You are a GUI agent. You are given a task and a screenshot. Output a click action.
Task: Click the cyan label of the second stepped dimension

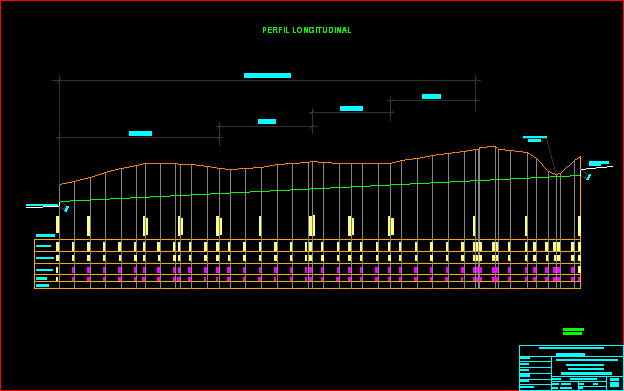(x=267, y=122)
